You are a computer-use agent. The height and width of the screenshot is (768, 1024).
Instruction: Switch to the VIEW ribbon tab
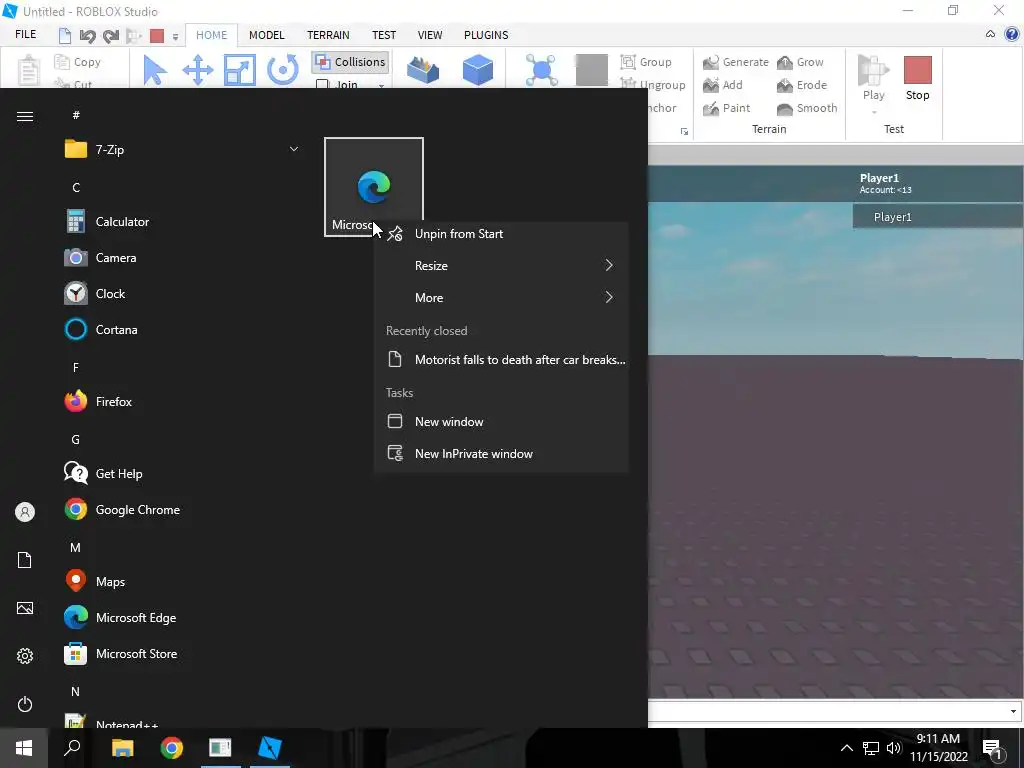pyautogui.click(x=430, y=35)
